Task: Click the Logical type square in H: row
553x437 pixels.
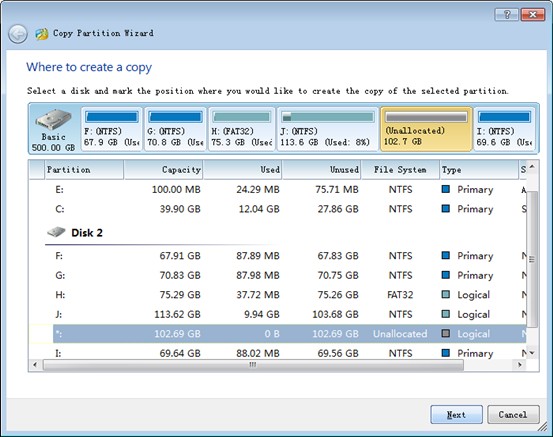Action: [x=446, y=294]
